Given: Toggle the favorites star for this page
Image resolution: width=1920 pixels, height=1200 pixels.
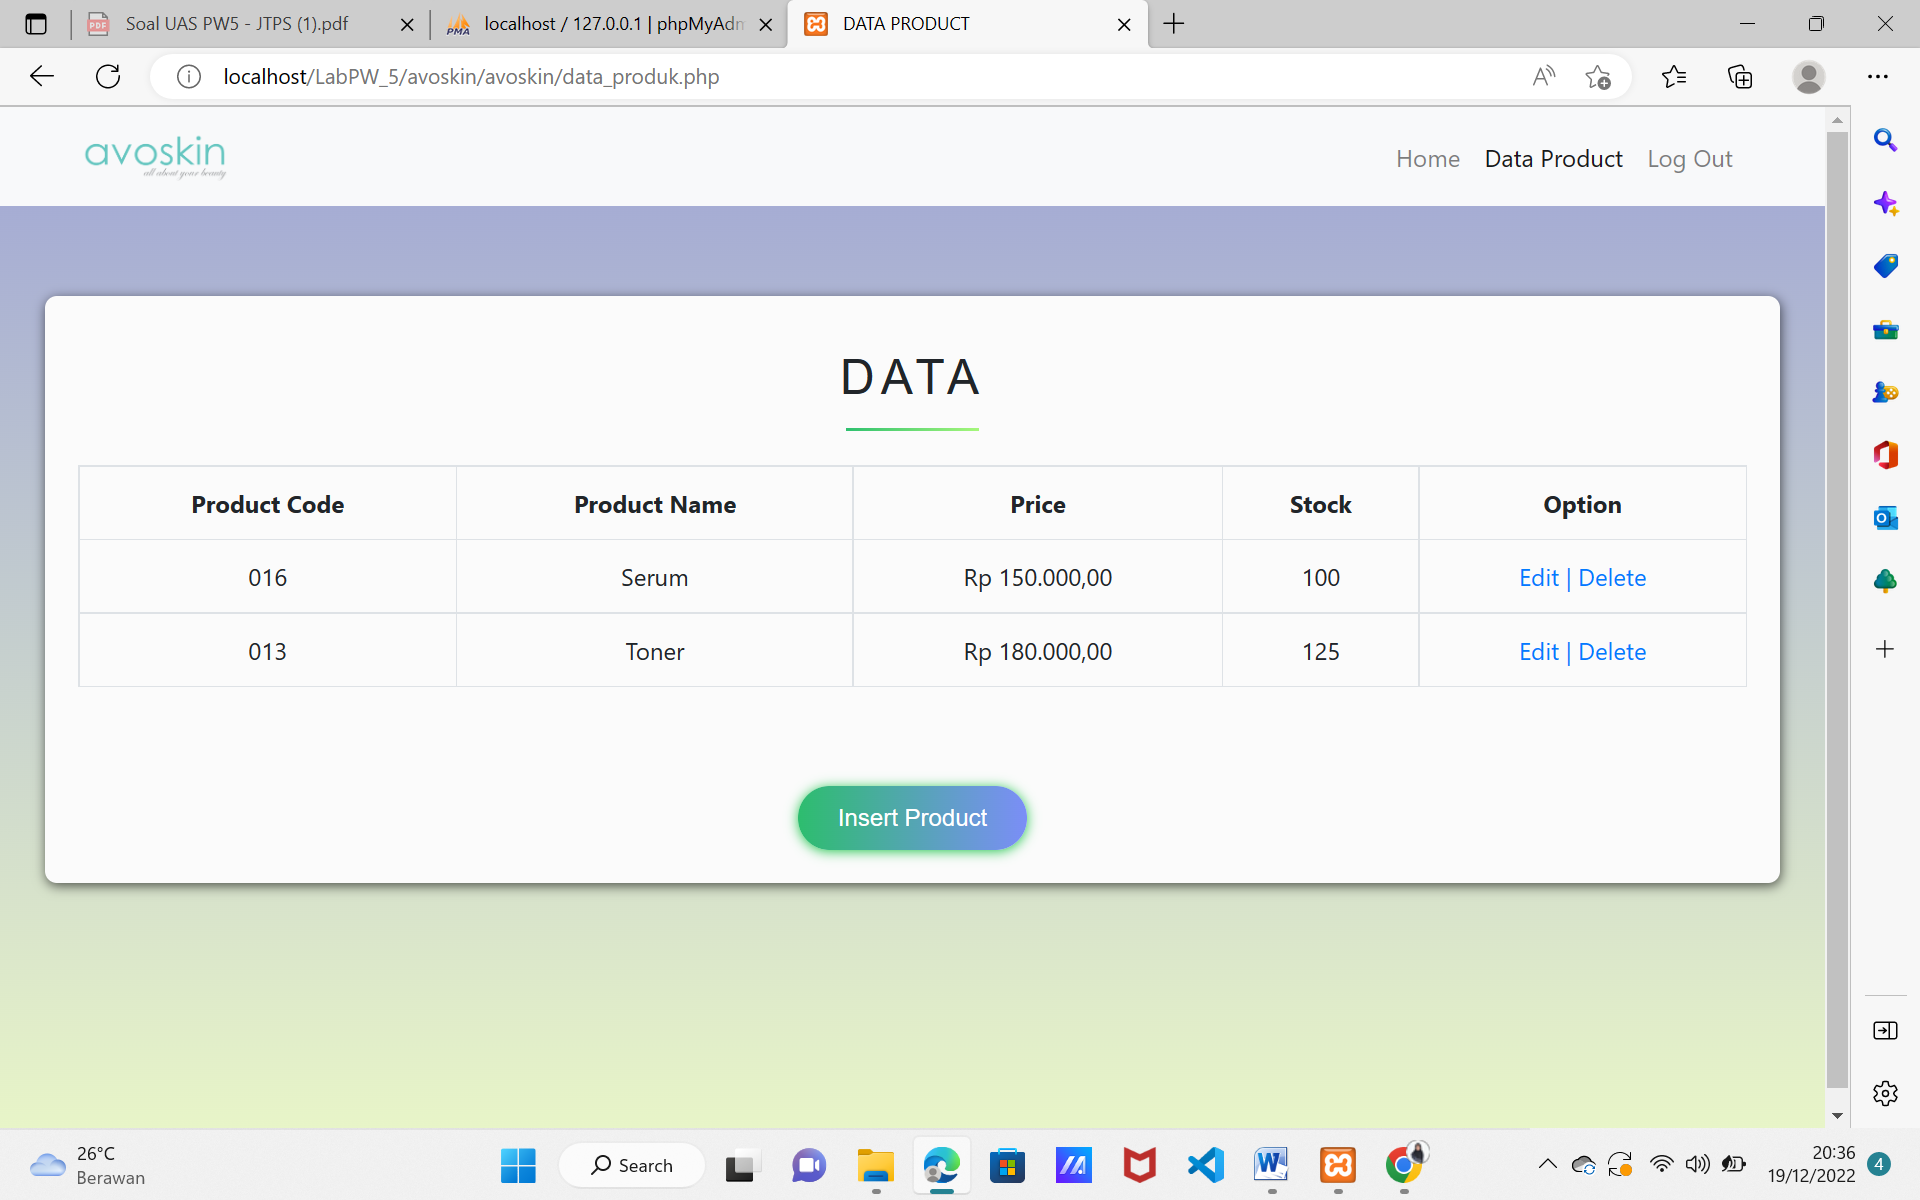Looking at the screenshot, I should (x=1597, y=76).
